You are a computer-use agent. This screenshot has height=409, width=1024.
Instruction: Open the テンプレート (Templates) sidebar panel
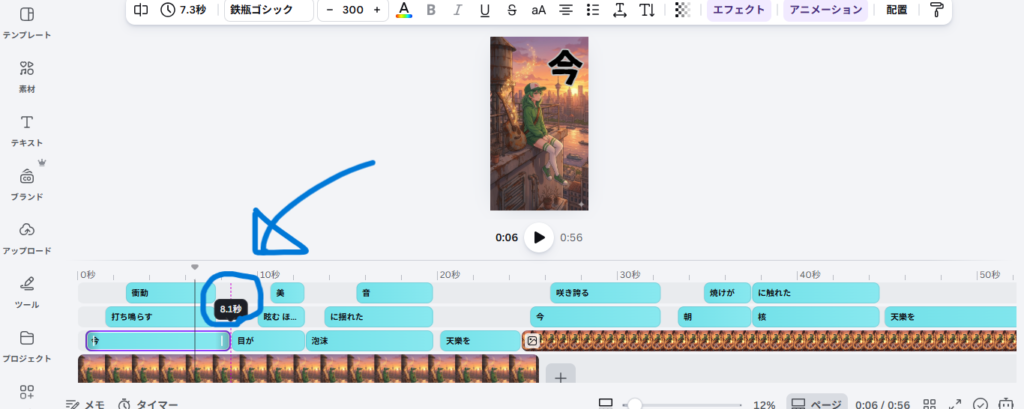pyautogui.click(x=27, y=22)
